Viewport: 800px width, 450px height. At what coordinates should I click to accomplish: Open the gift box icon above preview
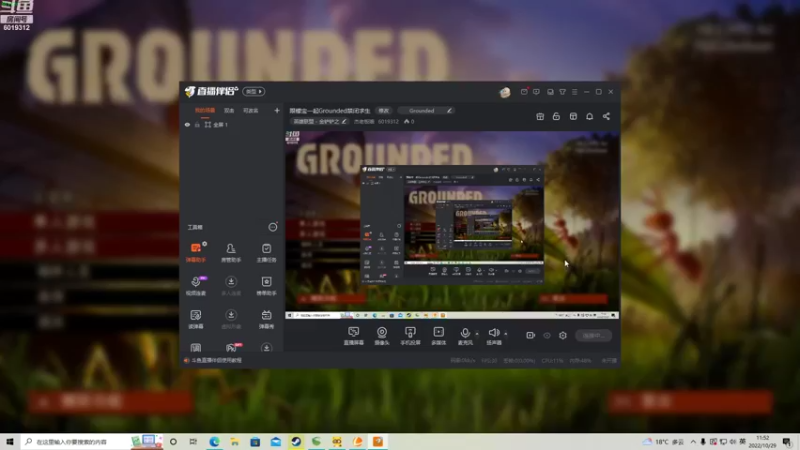pos(540,116)
